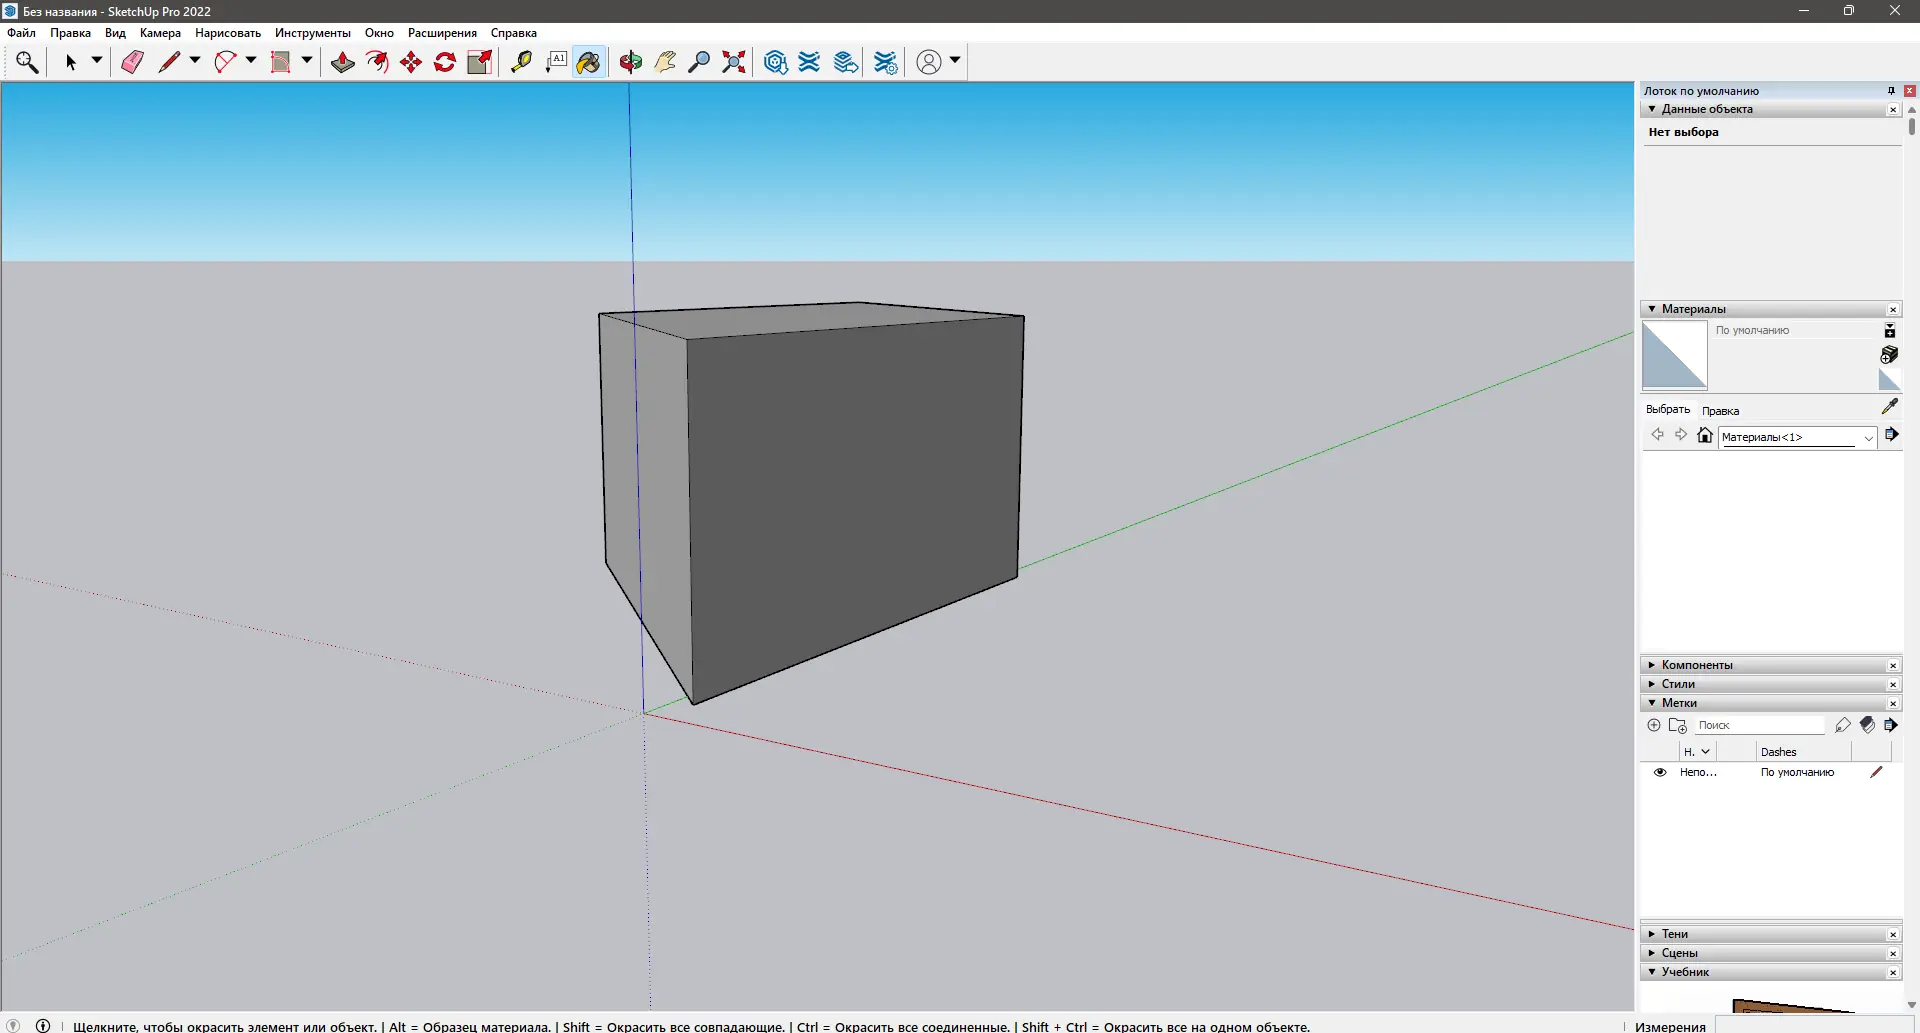This screenshot has height=1033, width=1920.
Task: Open the Камера menu
Action: tap(160, 33)
